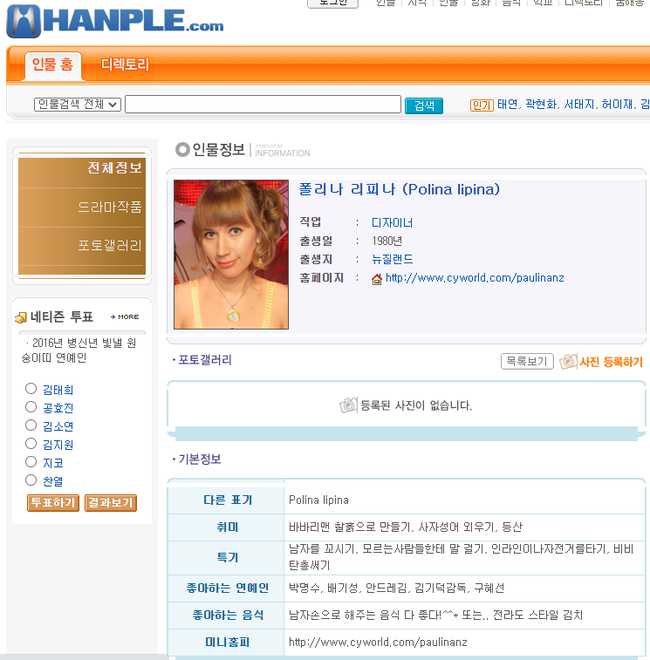Screen dimensions: 650x660
Task: Select the 김태희 radio option
Action: (x=31, y=389)
